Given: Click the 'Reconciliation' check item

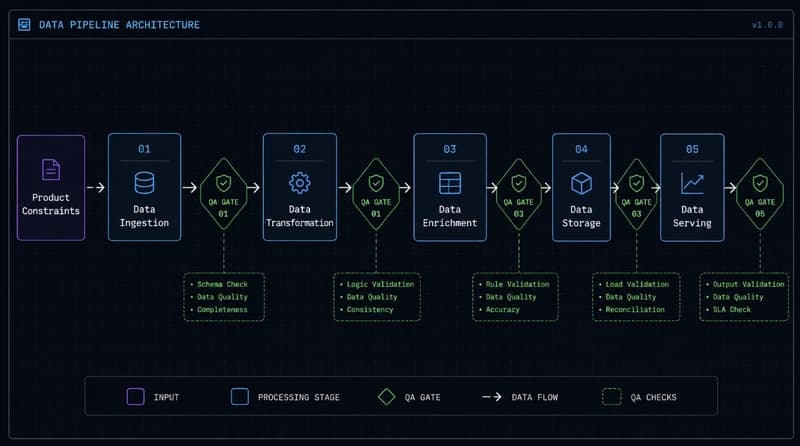Looking at the screenshot, I should tap(635, 310).
